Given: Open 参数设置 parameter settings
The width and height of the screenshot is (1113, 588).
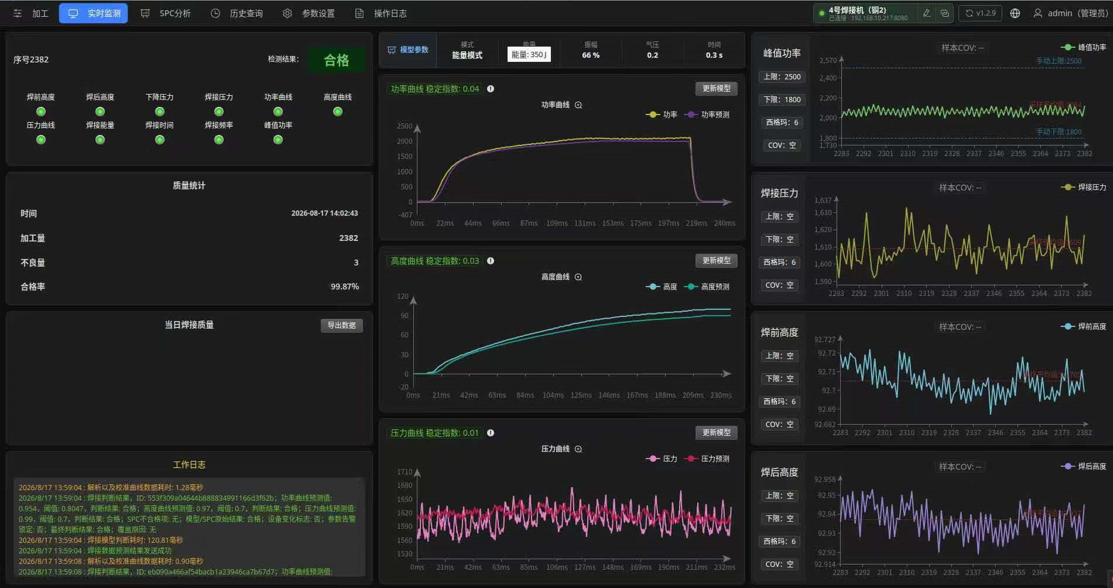Looking at the screenshot, I should click(x=308, y=13).
